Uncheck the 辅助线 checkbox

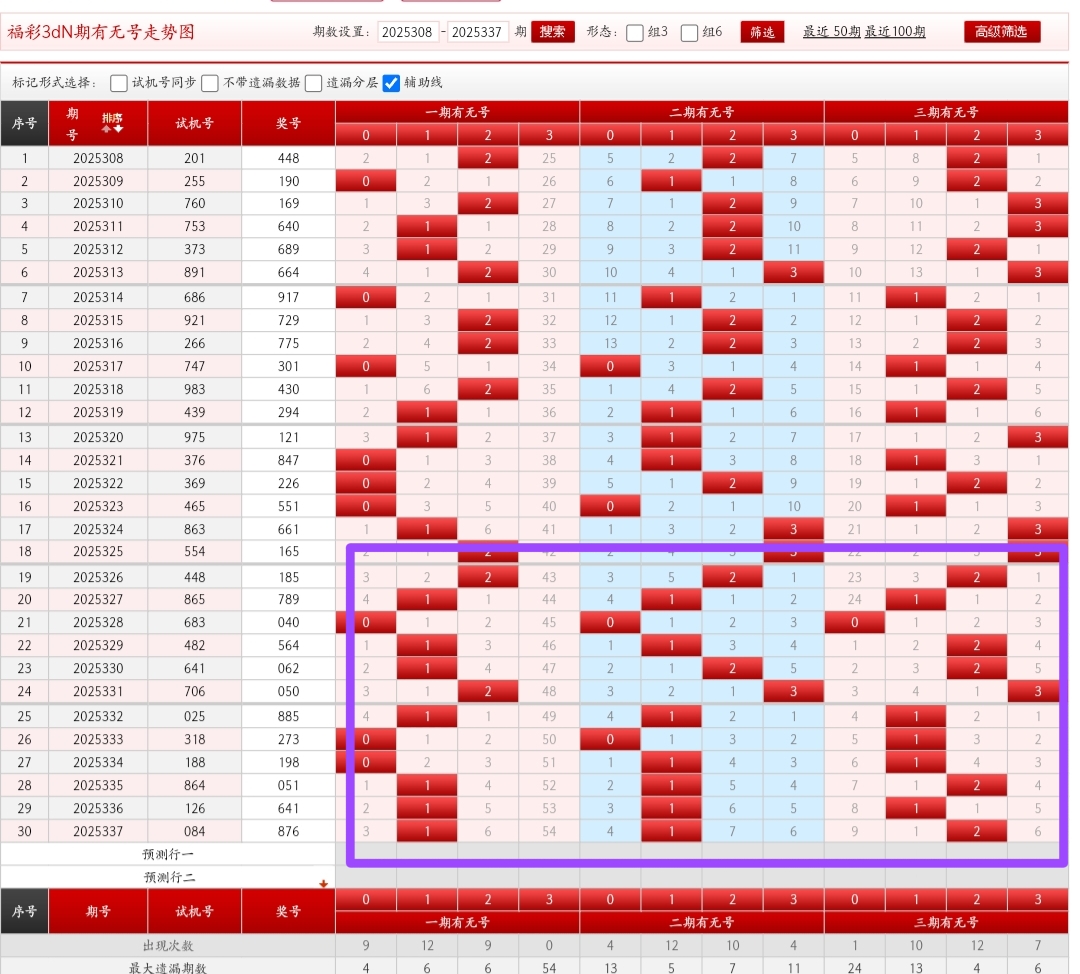pos(391,83)
